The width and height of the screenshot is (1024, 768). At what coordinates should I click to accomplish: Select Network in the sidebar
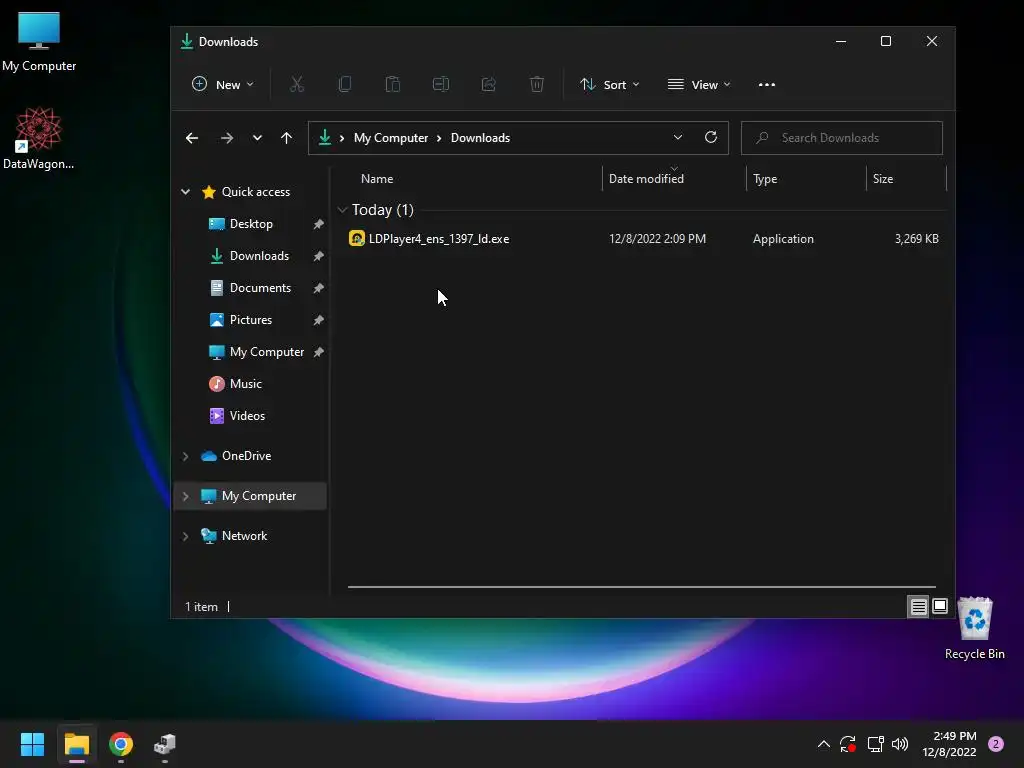click(x=244, y=536)
